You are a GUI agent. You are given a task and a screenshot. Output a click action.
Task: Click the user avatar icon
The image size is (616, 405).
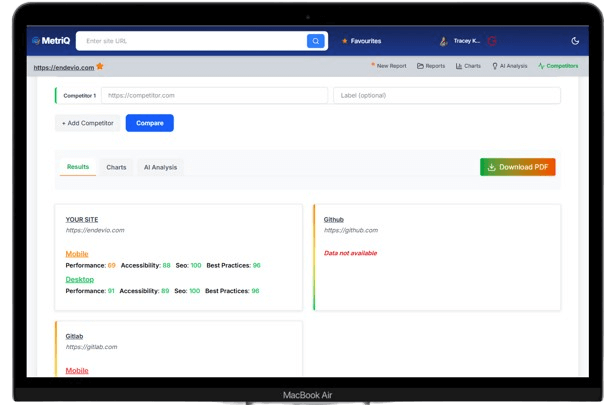tap(444, 41)
